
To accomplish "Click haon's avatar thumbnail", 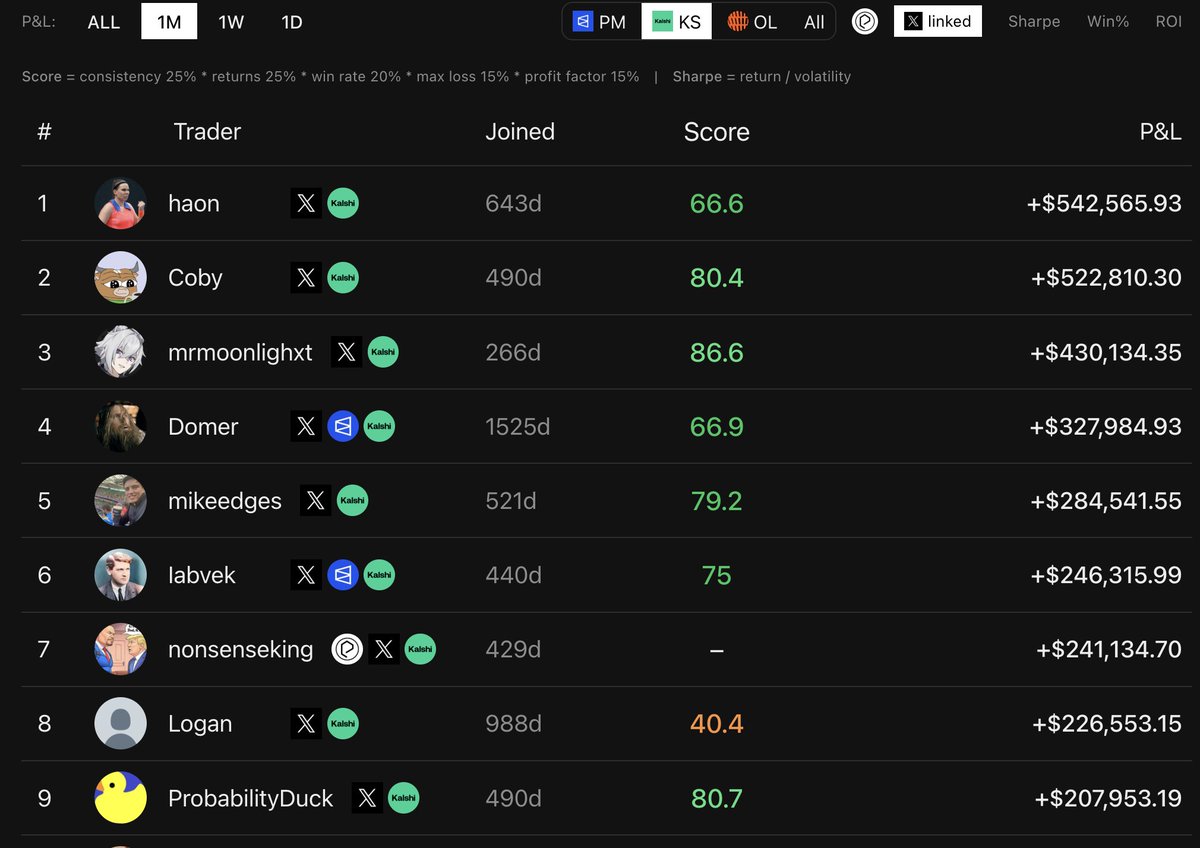I will 120,203.
